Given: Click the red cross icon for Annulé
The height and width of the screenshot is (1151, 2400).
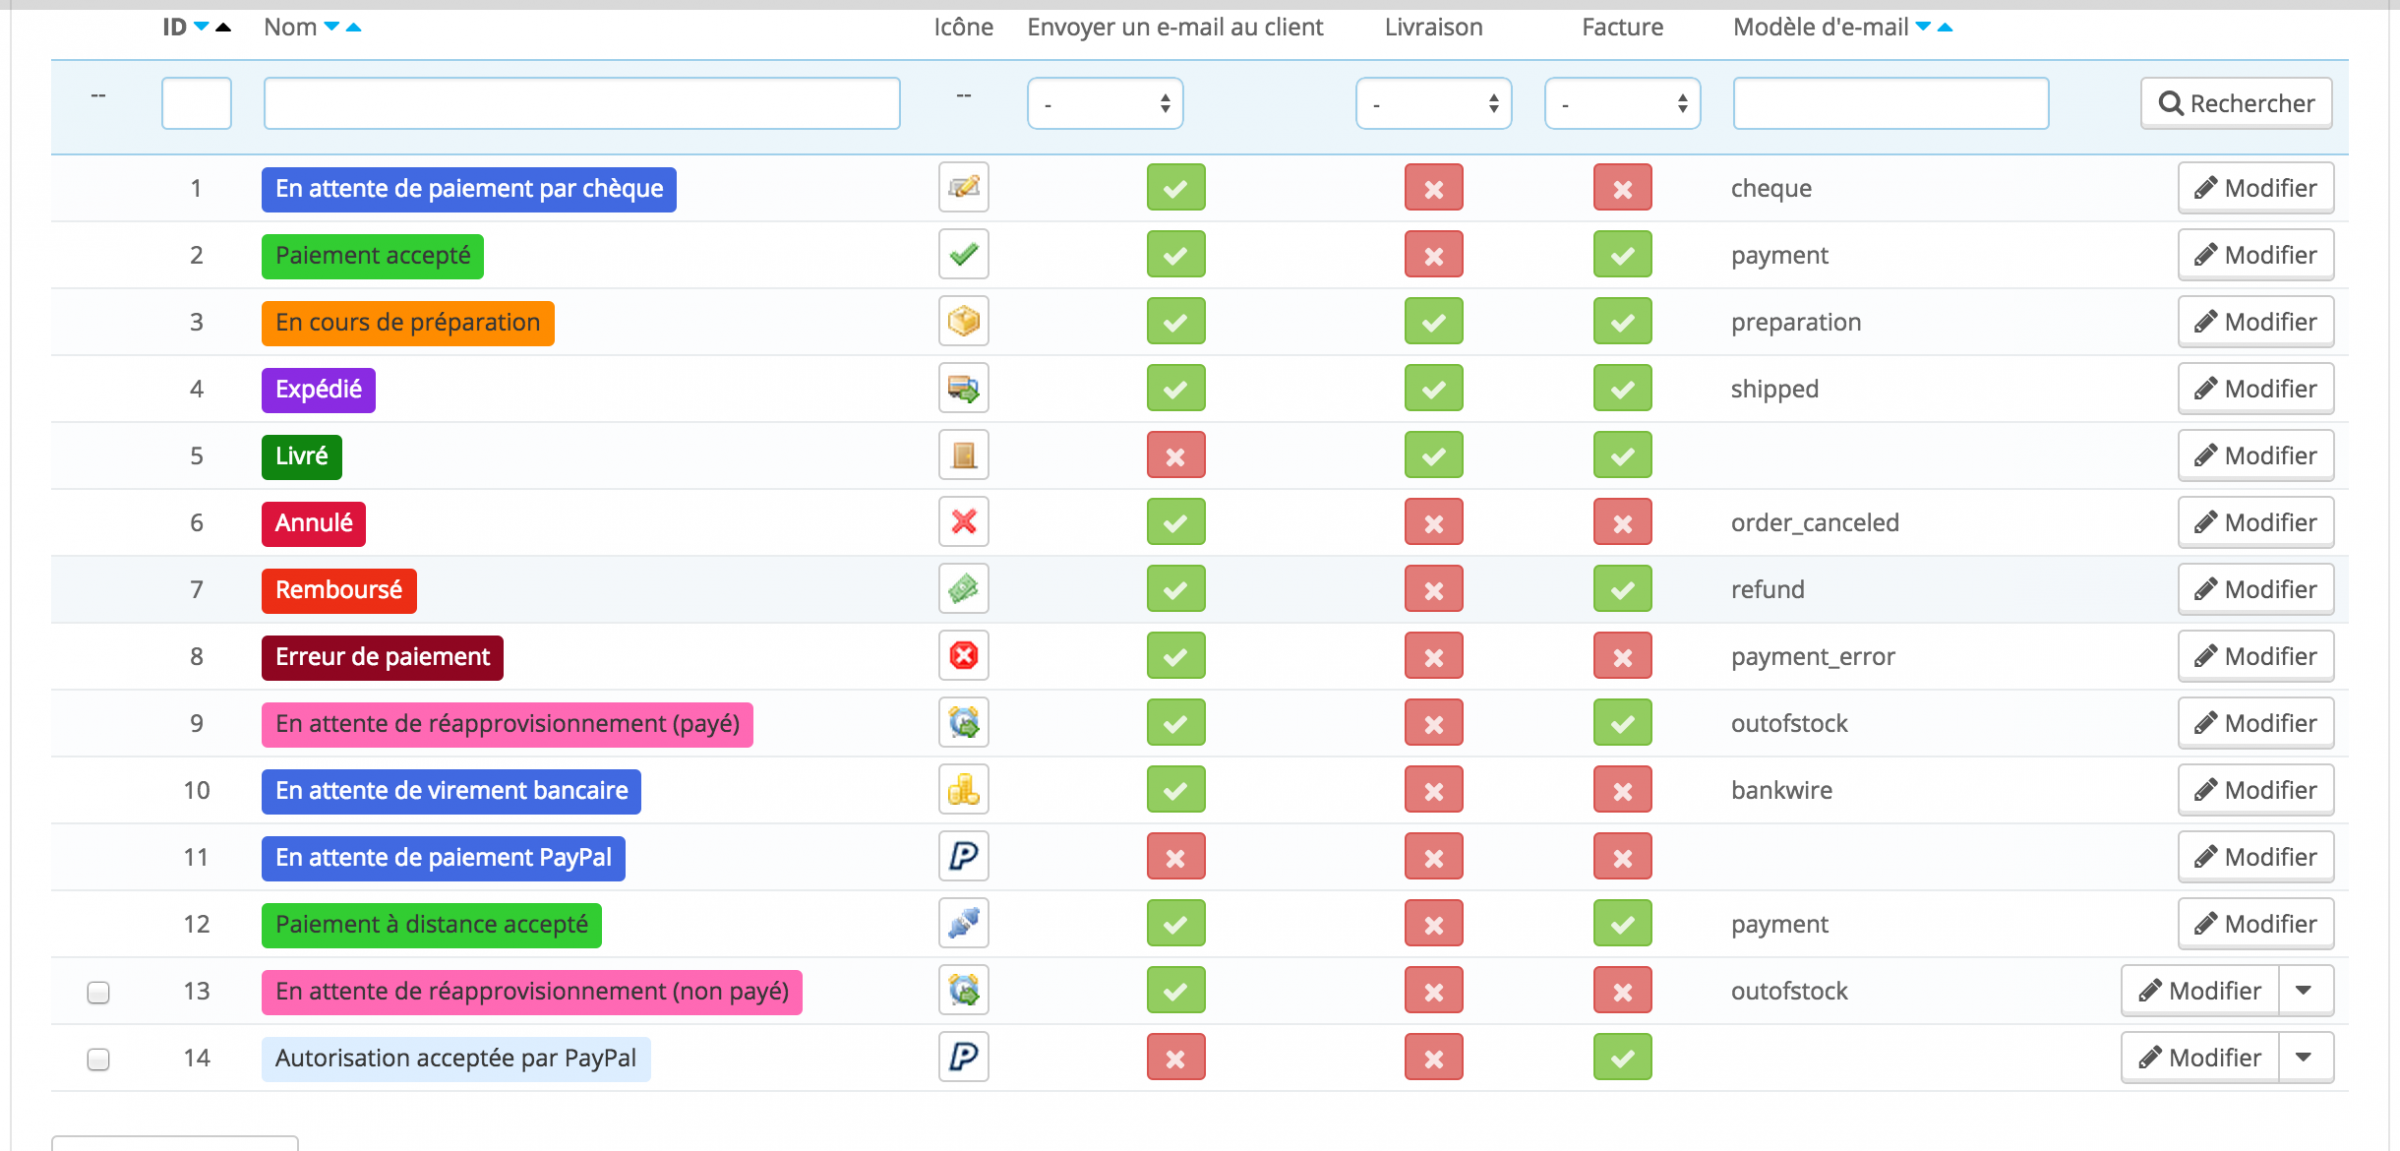Looking at the screenshot, I should (x=963, y=522).
